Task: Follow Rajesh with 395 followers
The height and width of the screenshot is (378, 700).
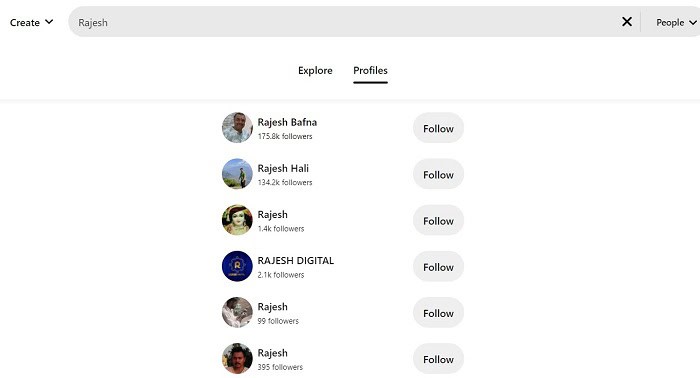Action: (x=438, y=359)
